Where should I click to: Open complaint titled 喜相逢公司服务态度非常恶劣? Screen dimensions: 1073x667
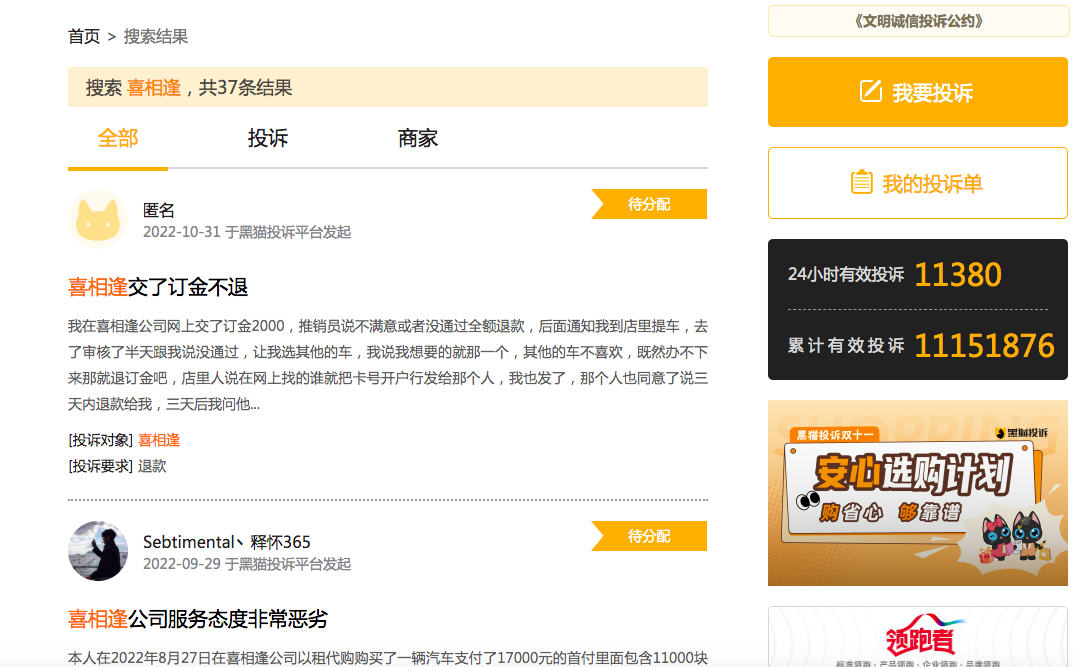tap(198, 619)
